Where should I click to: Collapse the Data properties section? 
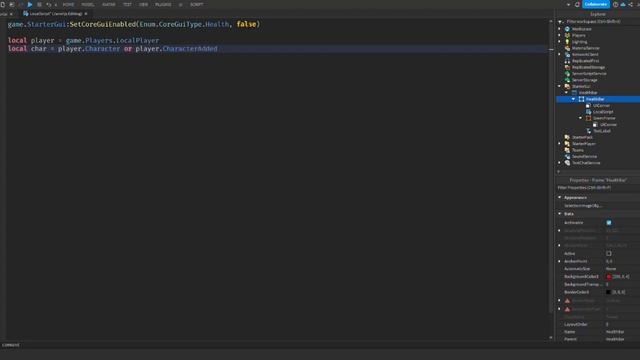[560, 214]
